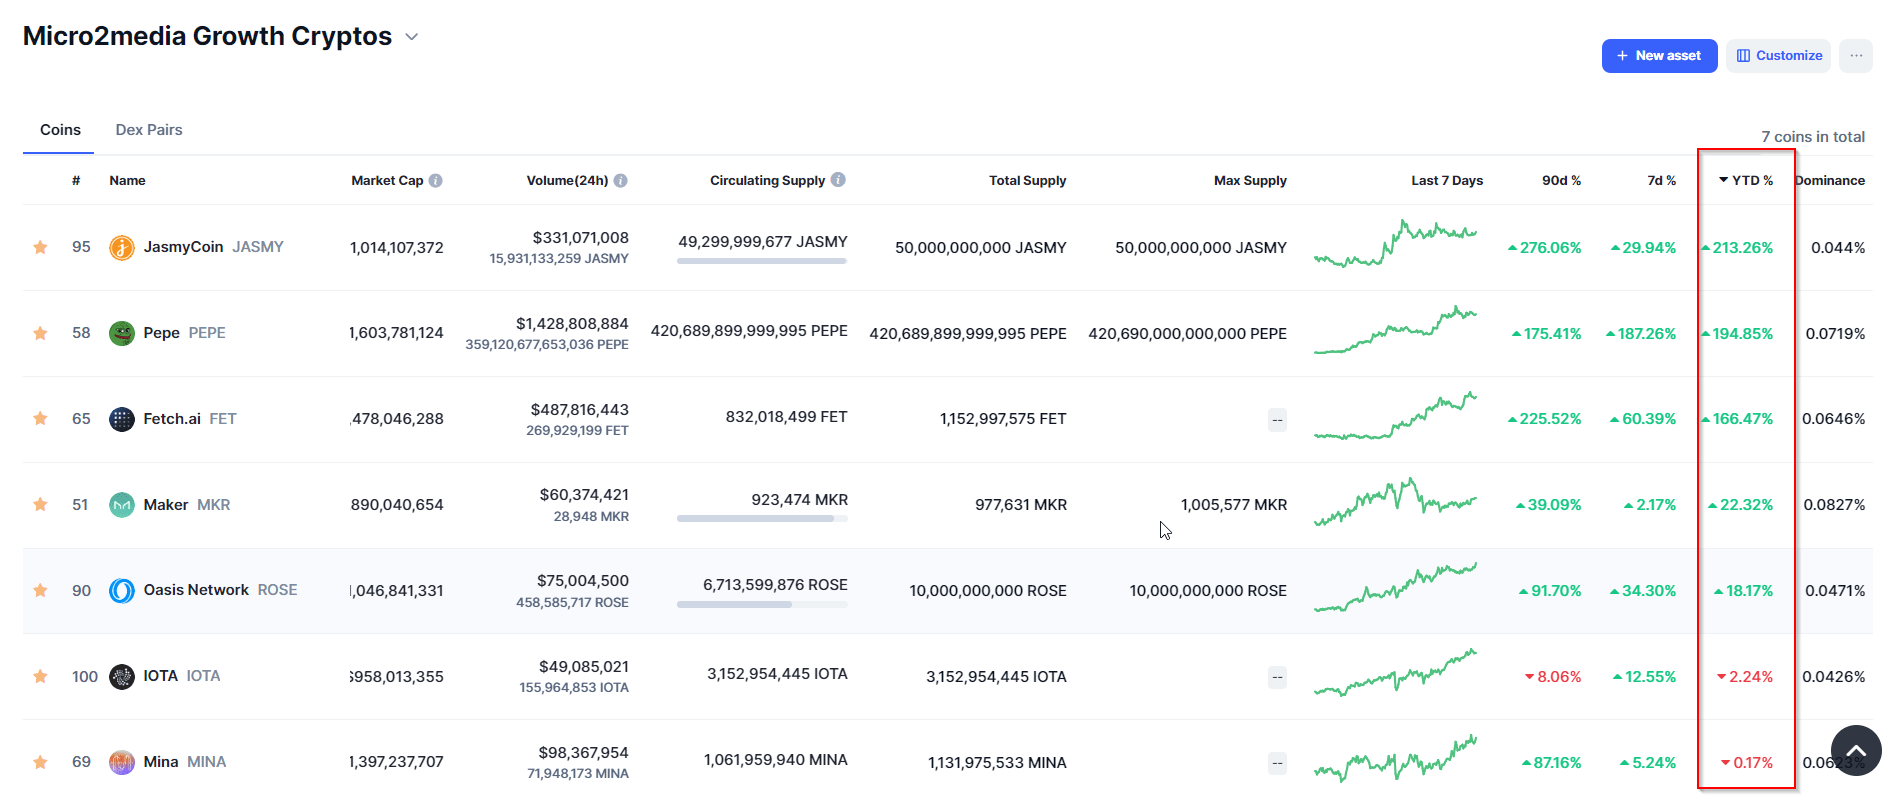Click scroll-to-top arrow button

point(1856,750)
